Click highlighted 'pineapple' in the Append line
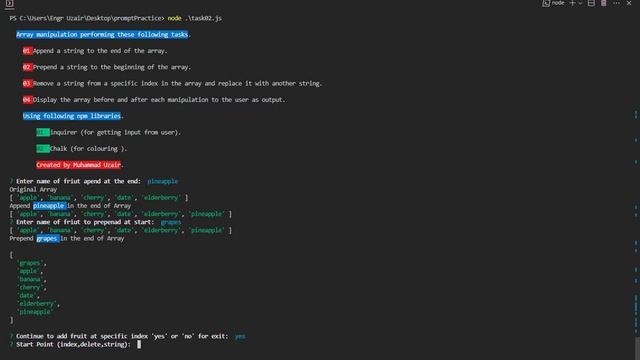640x360 pixels. [x=49, y=206]
